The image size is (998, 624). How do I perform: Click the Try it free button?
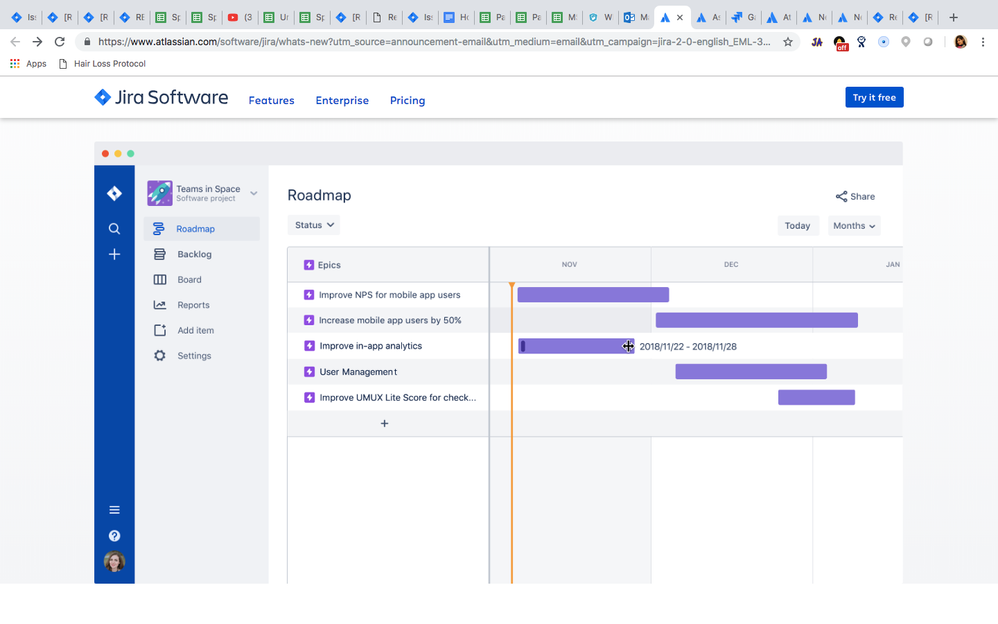click(x=874, y=97)
